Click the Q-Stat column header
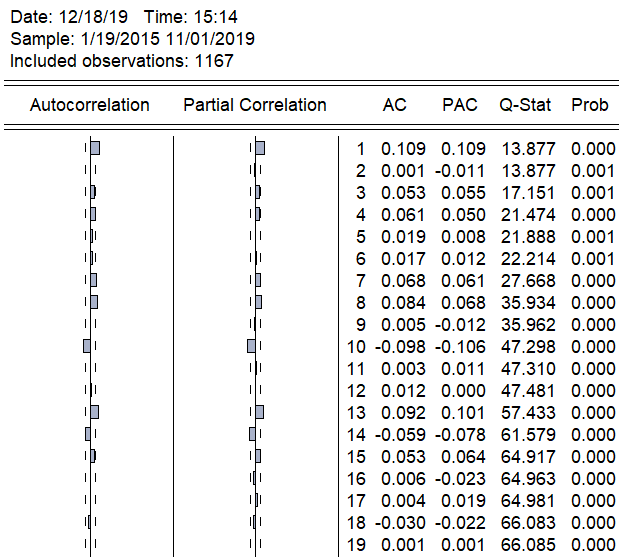The width and height of the screenshot is (627, 557). click(525, 105)
